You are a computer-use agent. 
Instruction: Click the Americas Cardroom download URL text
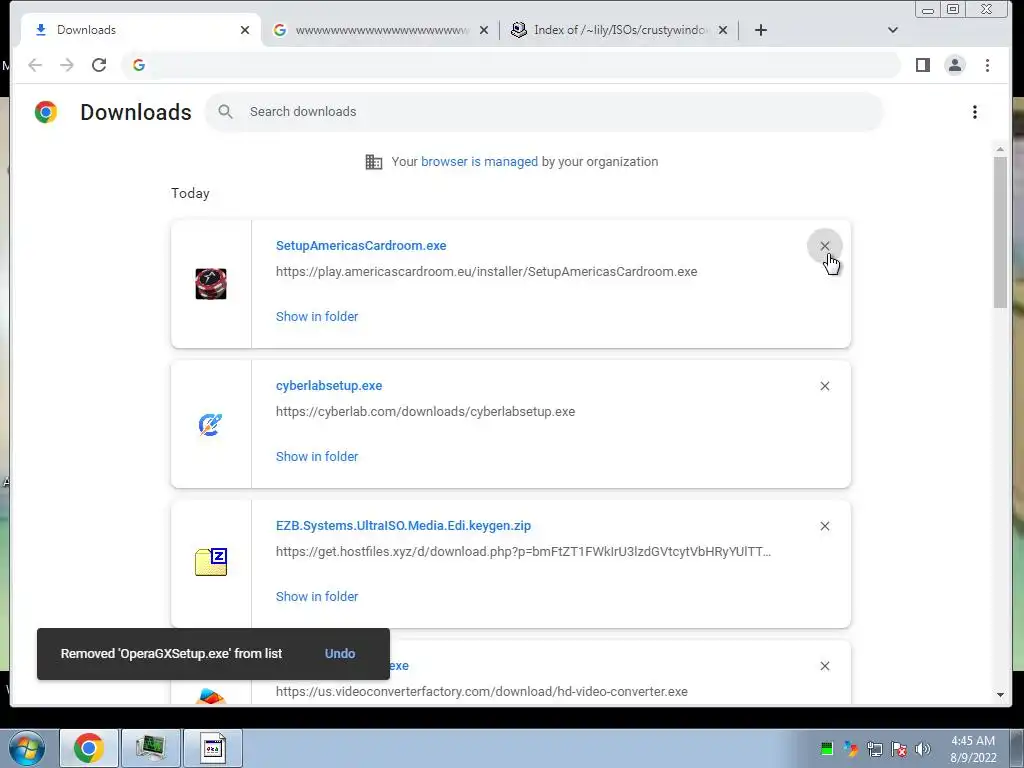pyautogui.click(x=487, y=272)
